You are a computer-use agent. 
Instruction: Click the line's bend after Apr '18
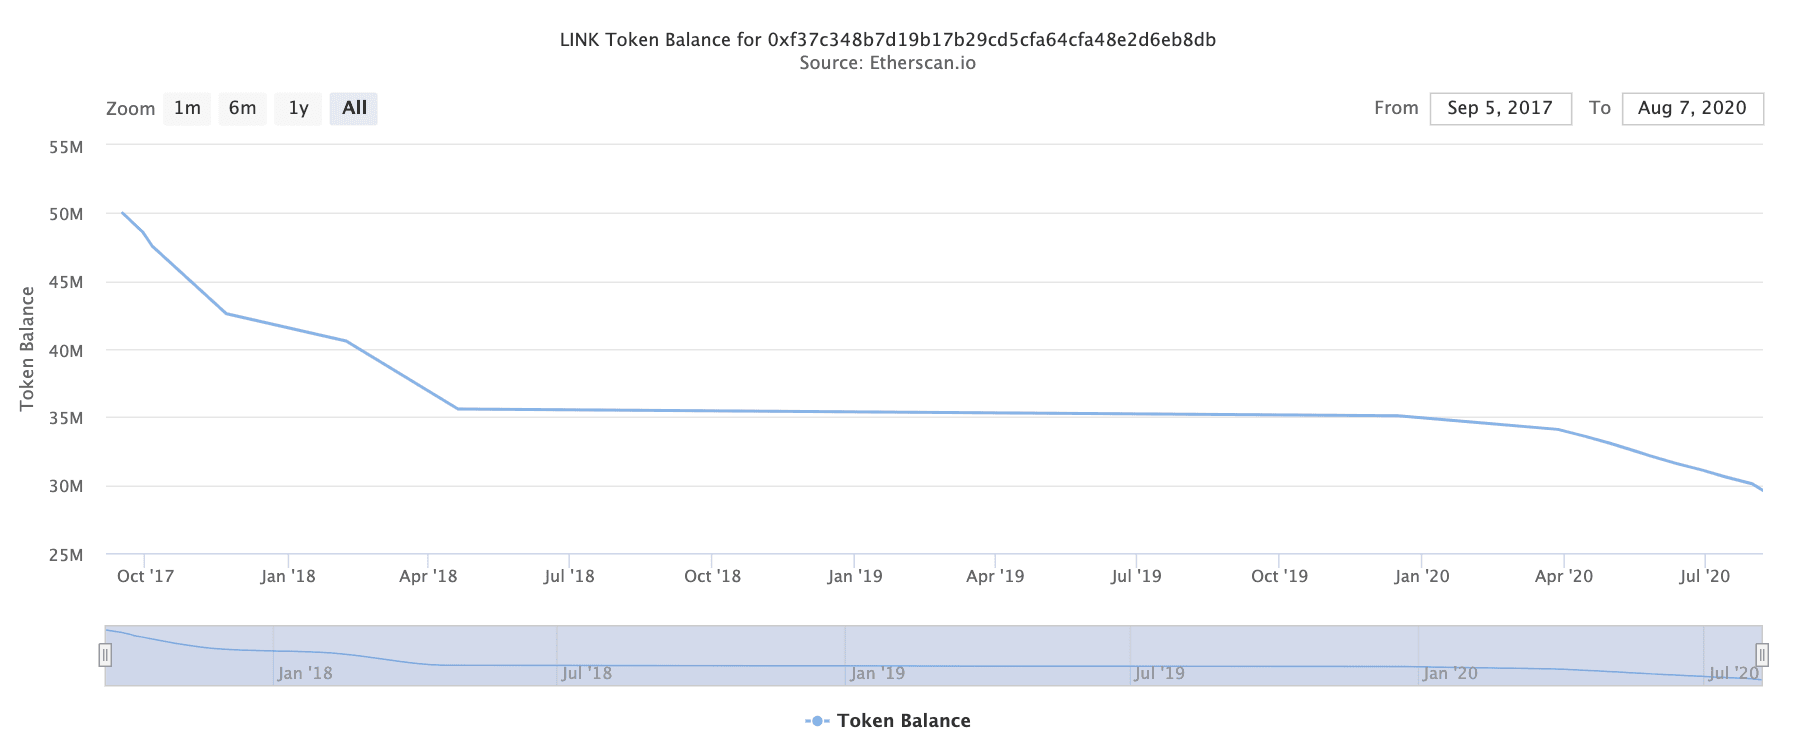[x=458, y=408]
